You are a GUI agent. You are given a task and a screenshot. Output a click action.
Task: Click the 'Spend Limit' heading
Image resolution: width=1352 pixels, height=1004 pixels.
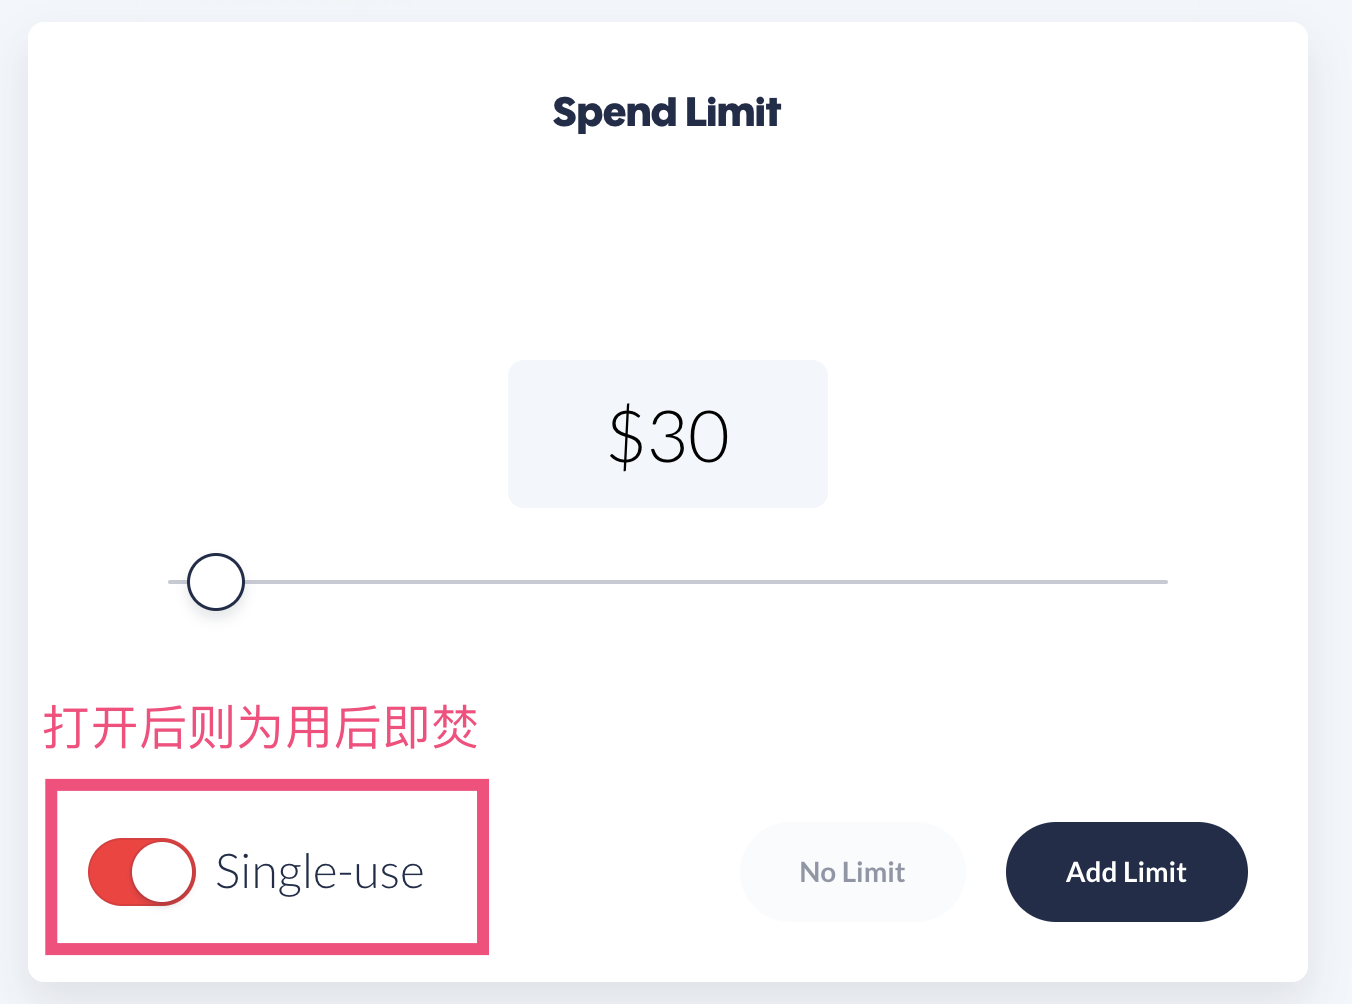667,112
